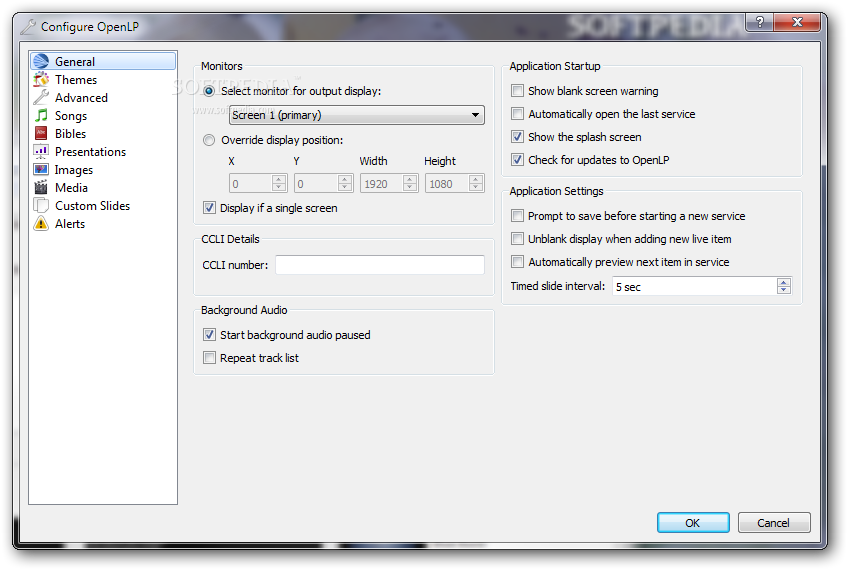
Task: Click the General globe icon in sidebar
Action: 41,61
